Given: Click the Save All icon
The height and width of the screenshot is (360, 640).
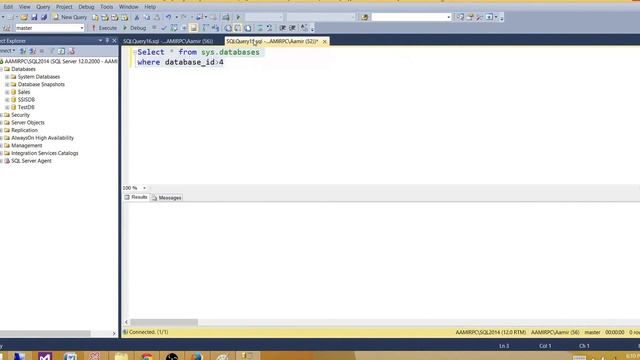Looking at the screenshot, I should [x=44, y=17].
